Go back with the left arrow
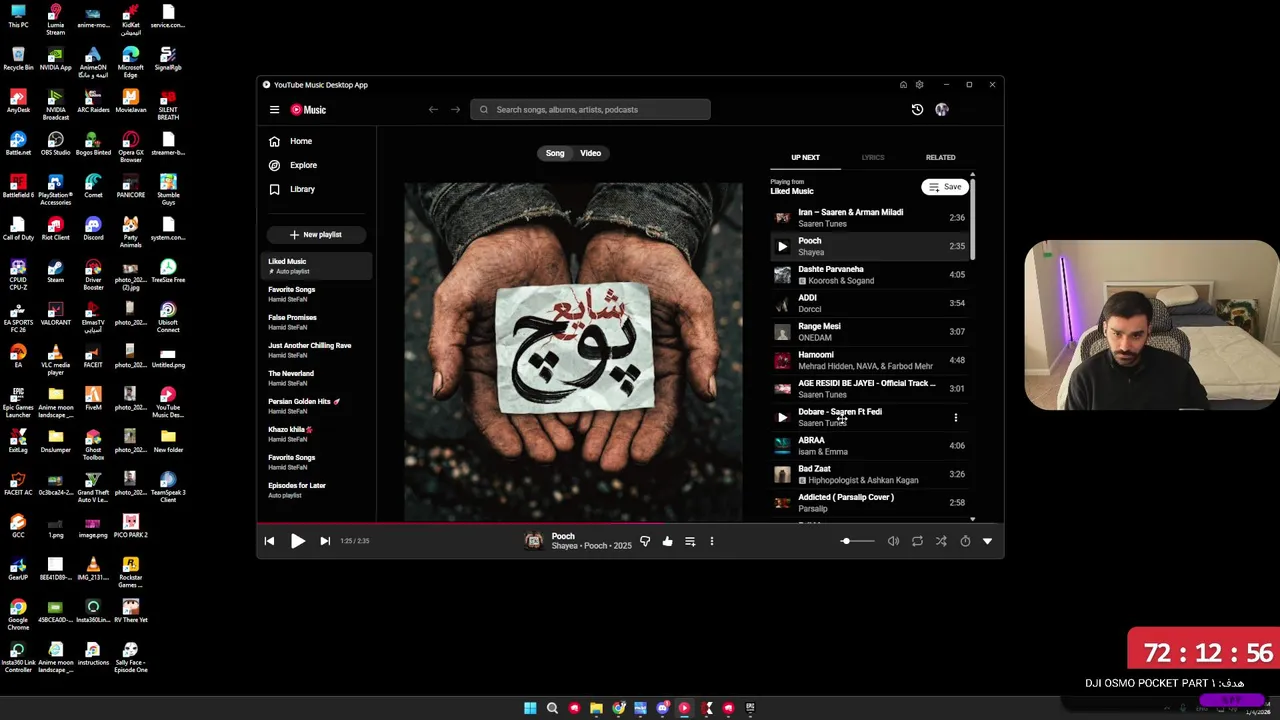Image resolution: width=1280 pixels, height=720 pixels. pyautogui.click(x=433, y=110)
